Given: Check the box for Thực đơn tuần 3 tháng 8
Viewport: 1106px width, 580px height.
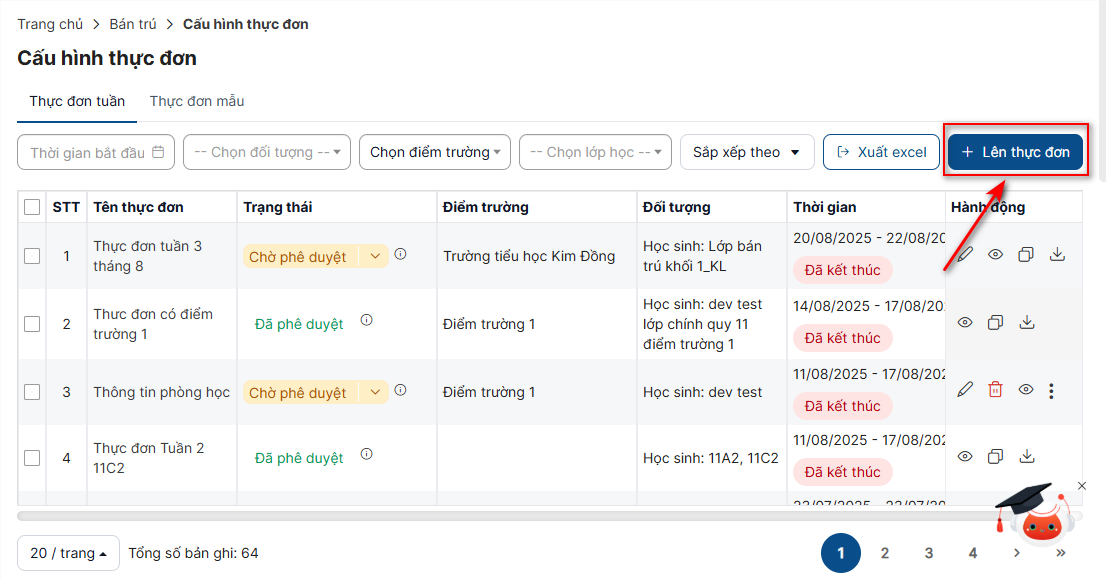Looking at the screenshot, I should tap(32, 256).
